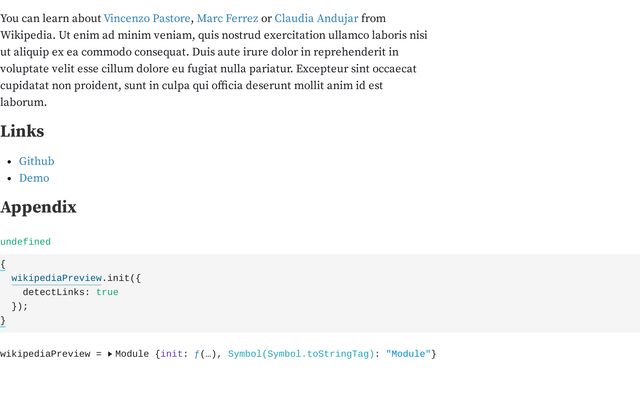Screen dimensions: 640x400
Task: Click the Appendix heading
Action: tap(38, 207)
